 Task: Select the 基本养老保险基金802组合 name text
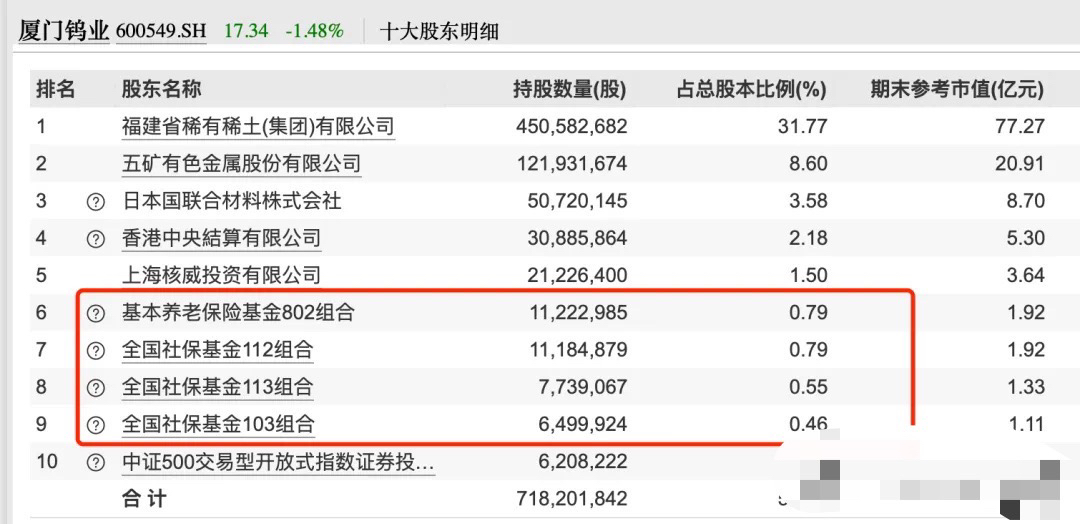click(x=238, y=313)
